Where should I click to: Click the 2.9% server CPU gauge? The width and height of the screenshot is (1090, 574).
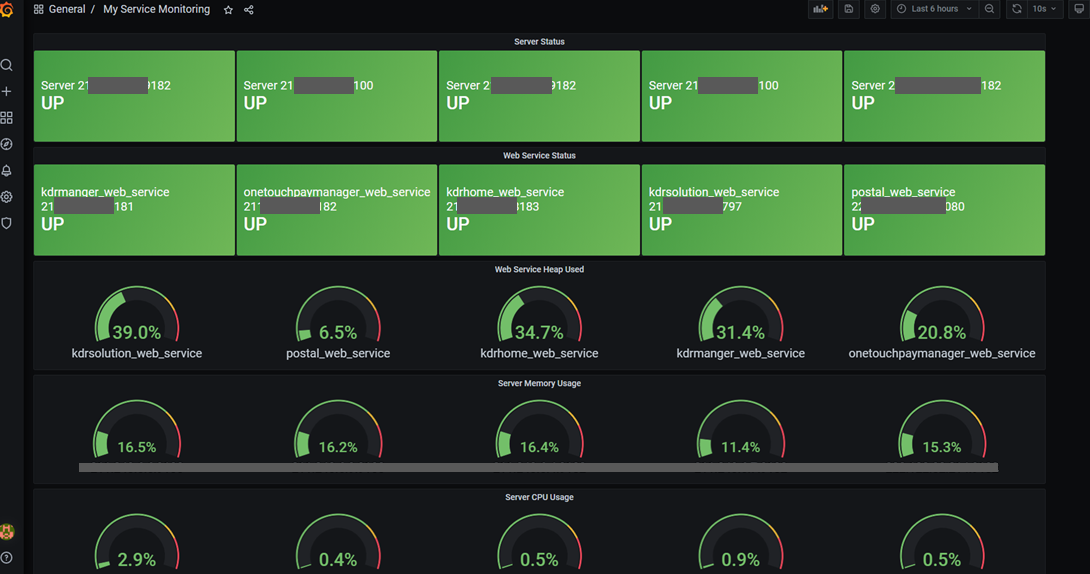pos(137,543)
